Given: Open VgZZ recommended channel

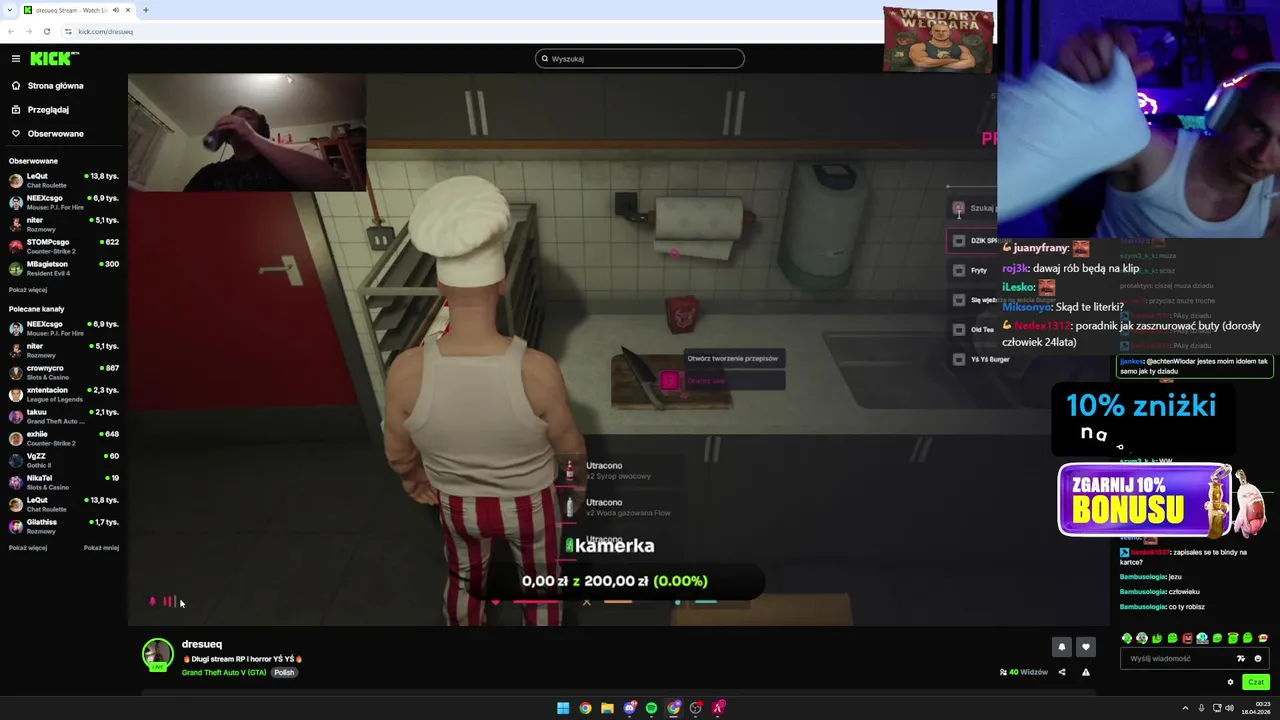Looking at the screenshot, I should (x=63, y=460).
